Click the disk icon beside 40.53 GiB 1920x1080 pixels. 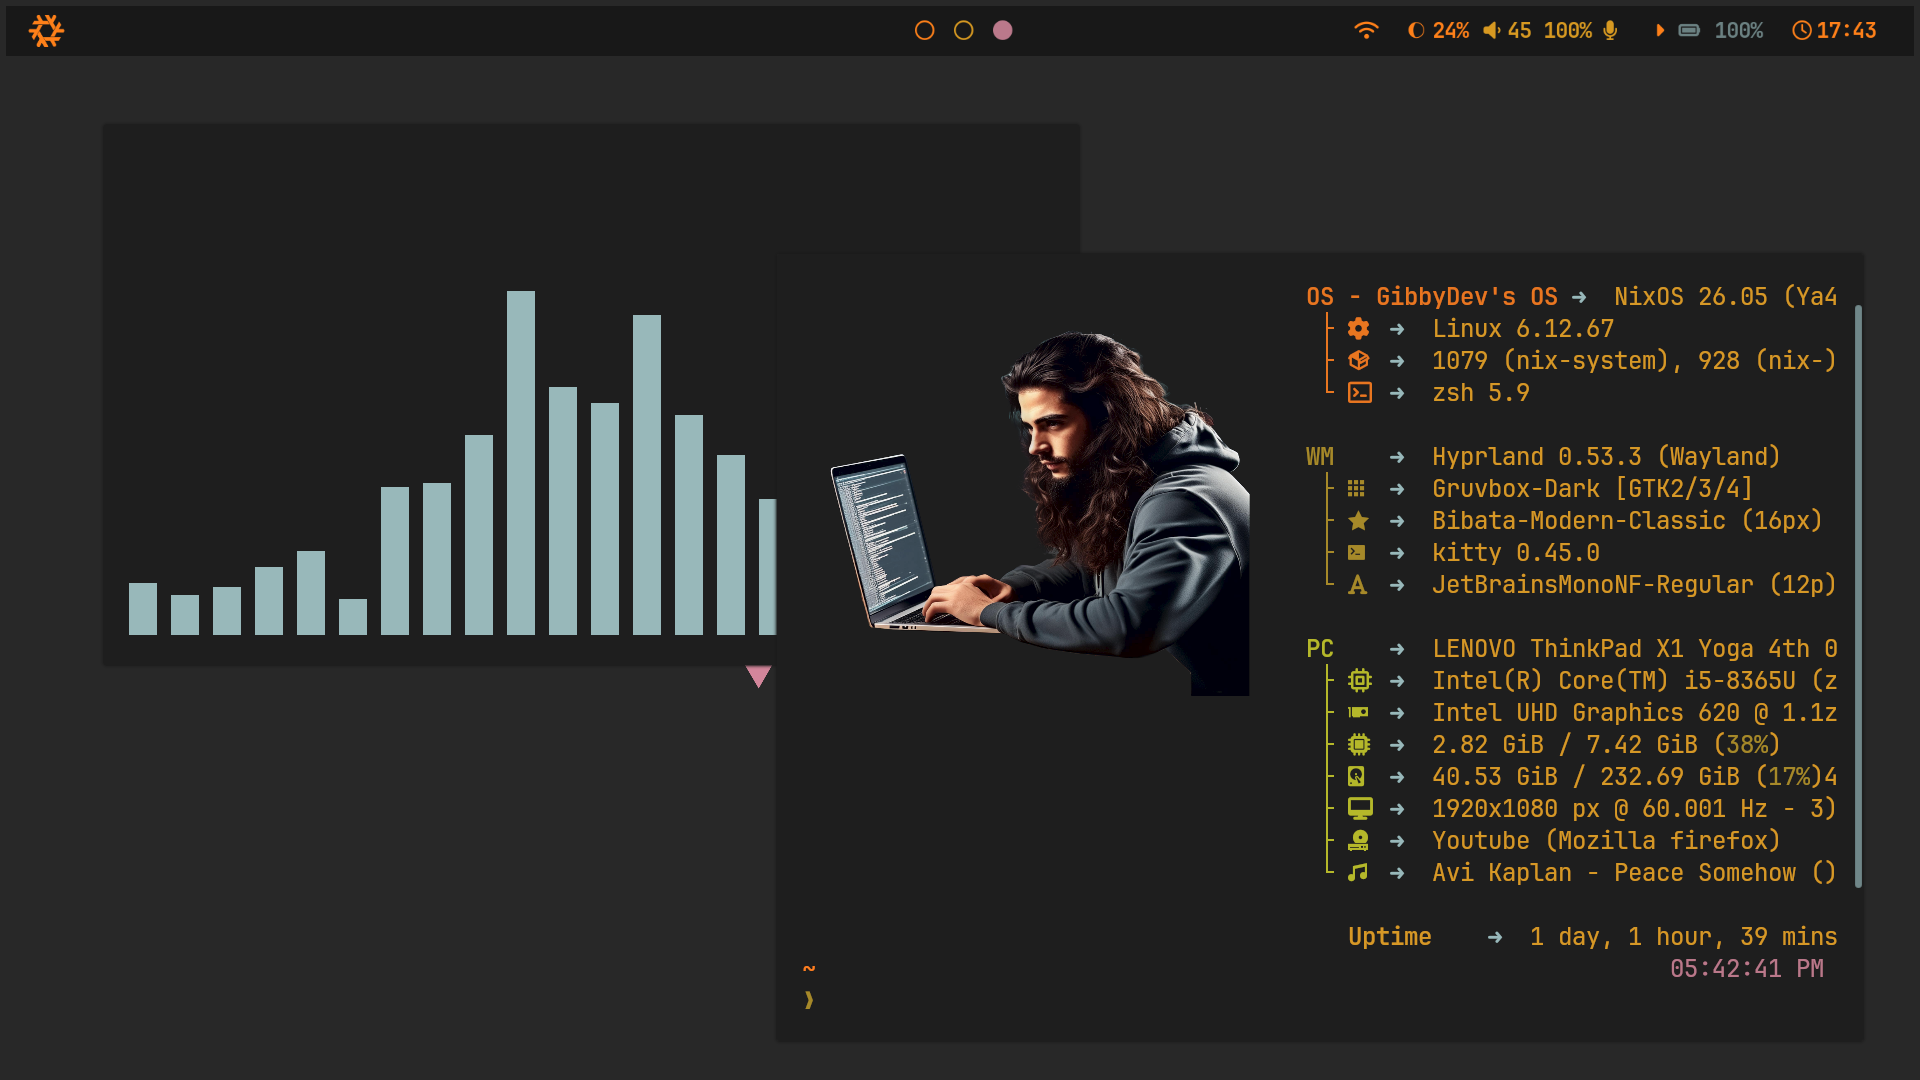click(x=1356, y=777)
